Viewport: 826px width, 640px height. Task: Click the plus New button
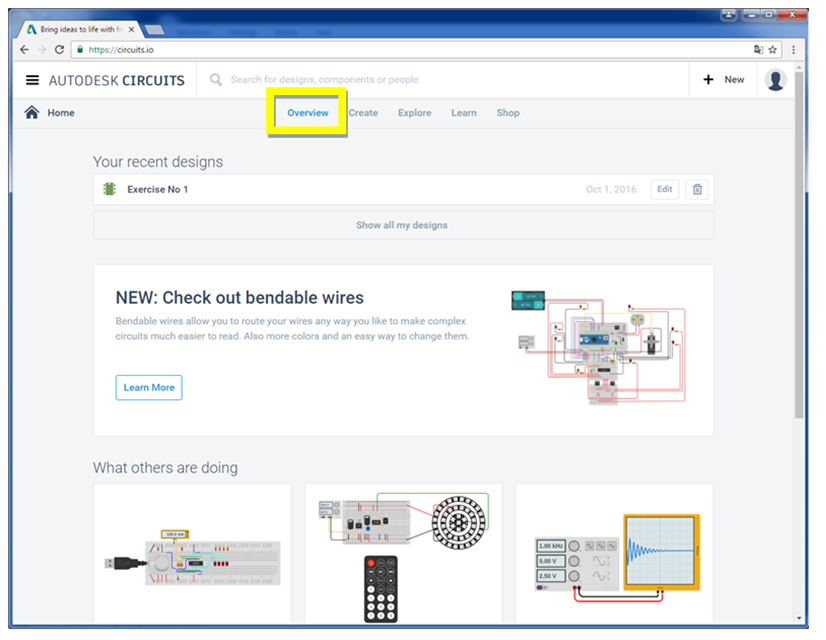click(723, 80)
